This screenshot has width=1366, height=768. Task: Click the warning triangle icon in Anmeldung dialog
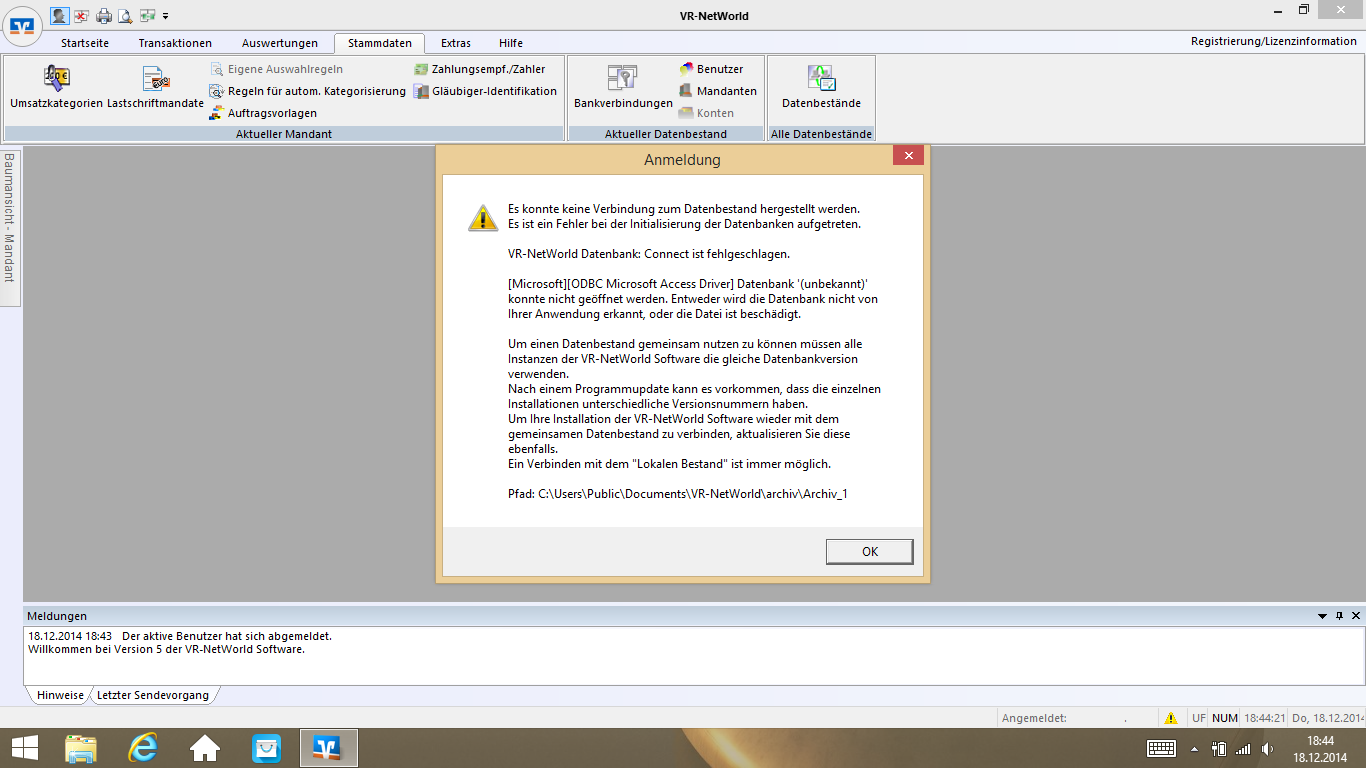click(483, 218)
